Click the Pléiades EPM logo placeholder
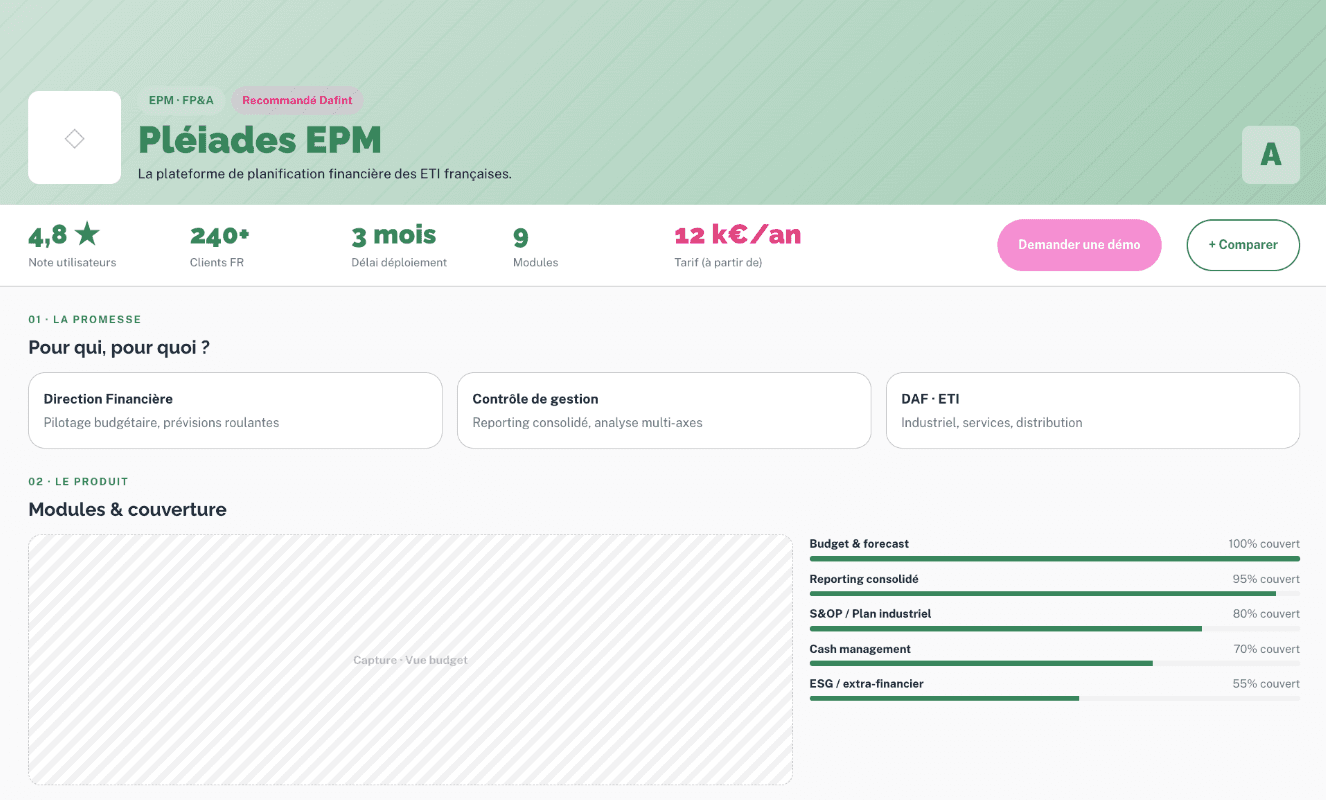Screen dimensions: 1326x800 pyautogui.click(x=74, y=138)
